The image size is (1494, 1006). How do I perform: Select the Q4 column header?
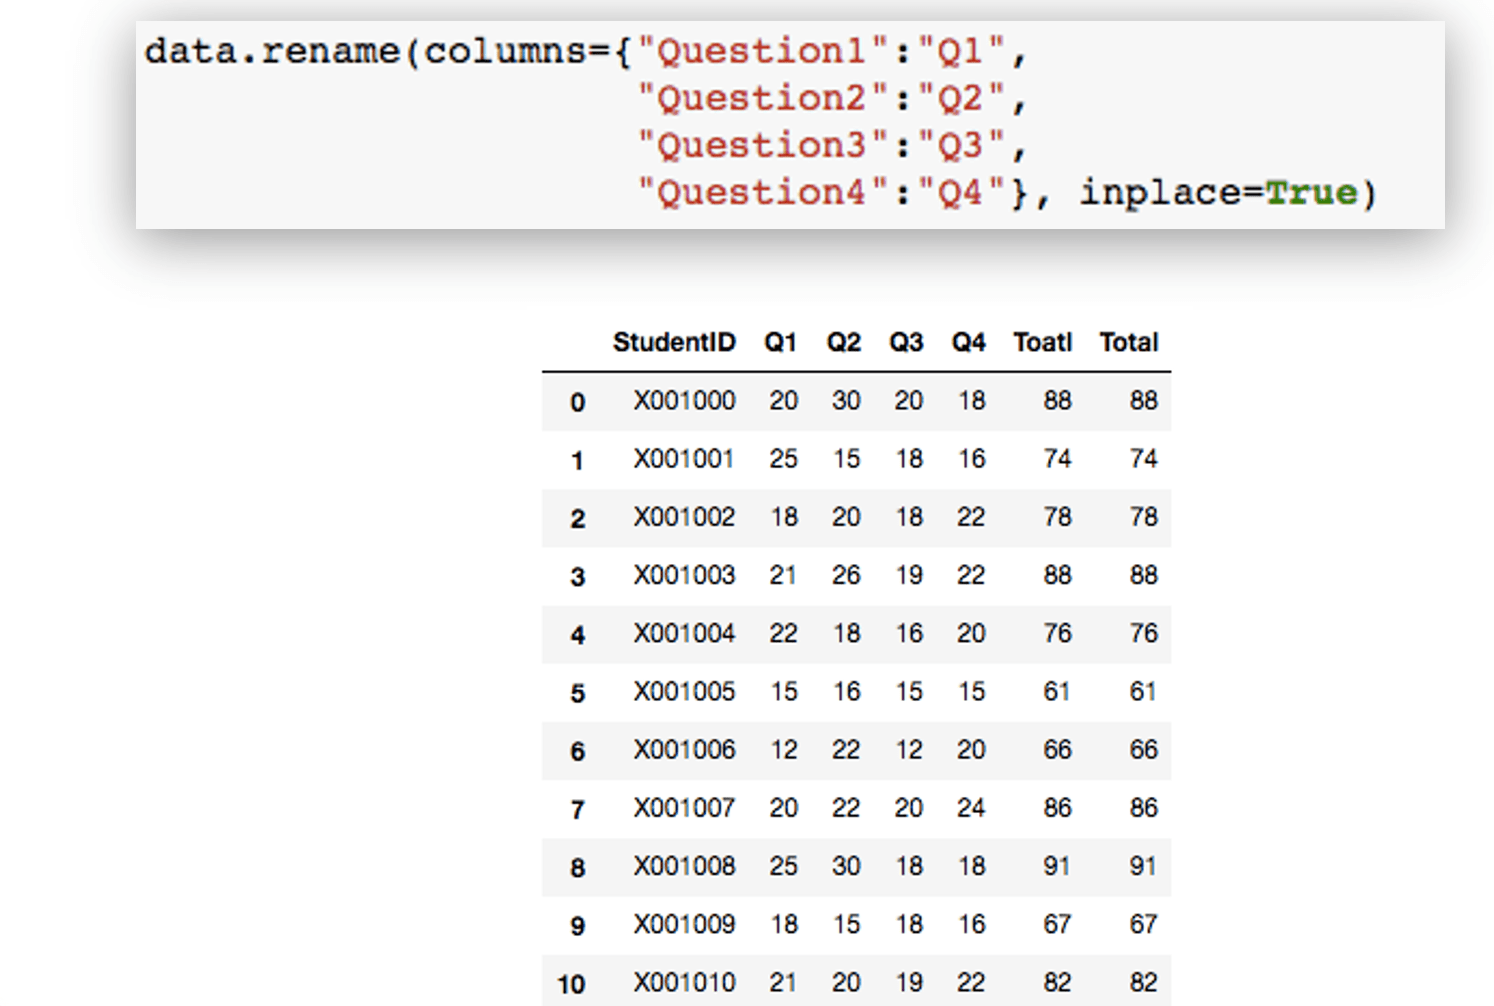click(968, 342)
